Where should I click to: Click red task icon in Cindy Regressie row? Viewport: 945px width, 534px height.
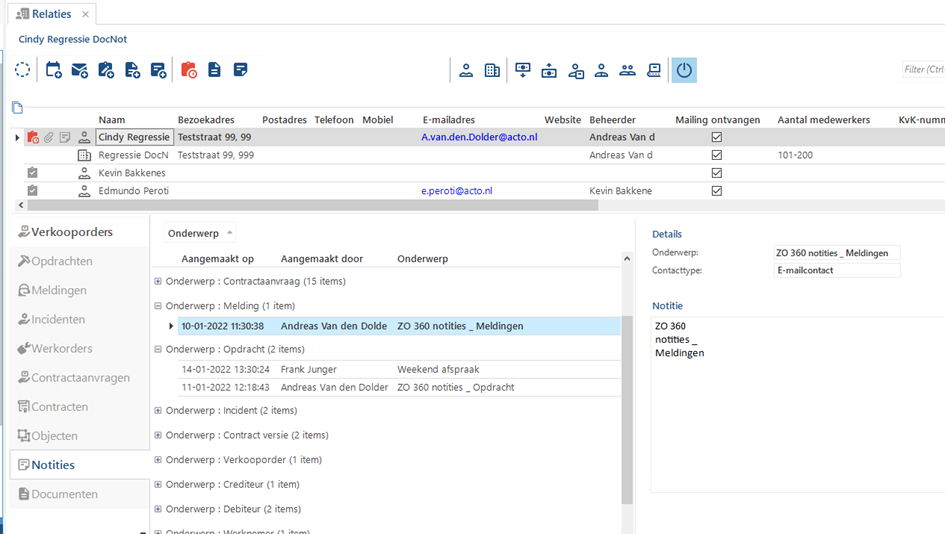click(33, 137)
